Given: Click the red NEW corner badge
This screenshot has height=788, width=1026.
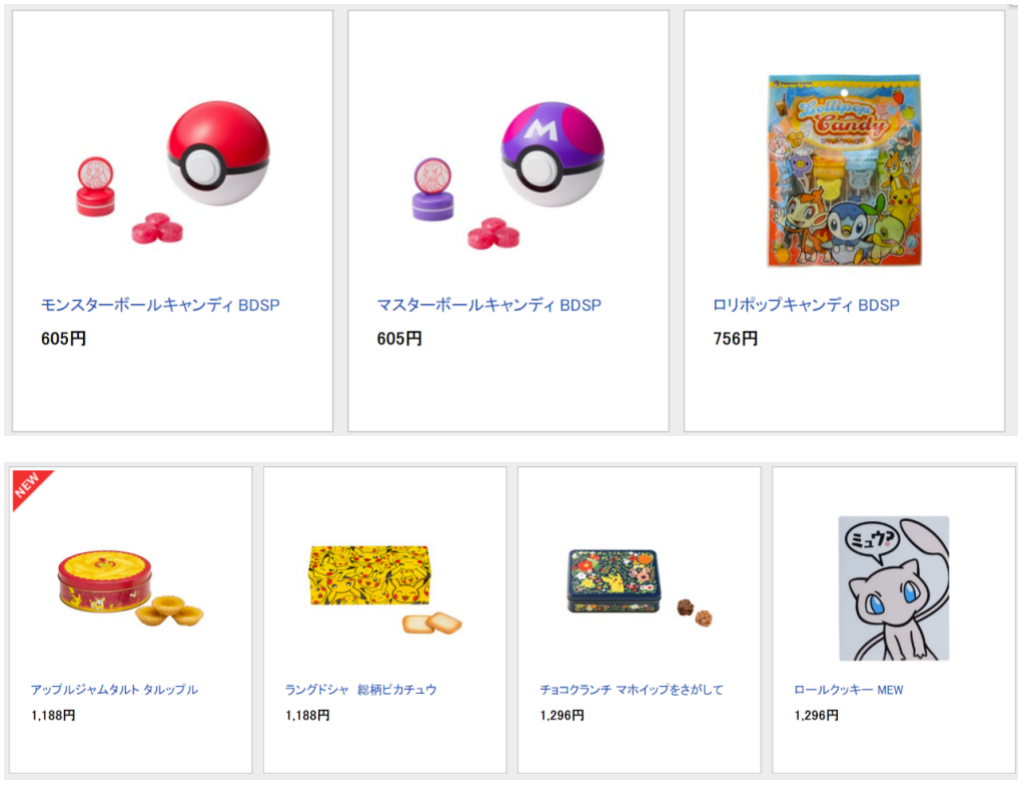Looking at the screenshot, I should pos(28,486).
